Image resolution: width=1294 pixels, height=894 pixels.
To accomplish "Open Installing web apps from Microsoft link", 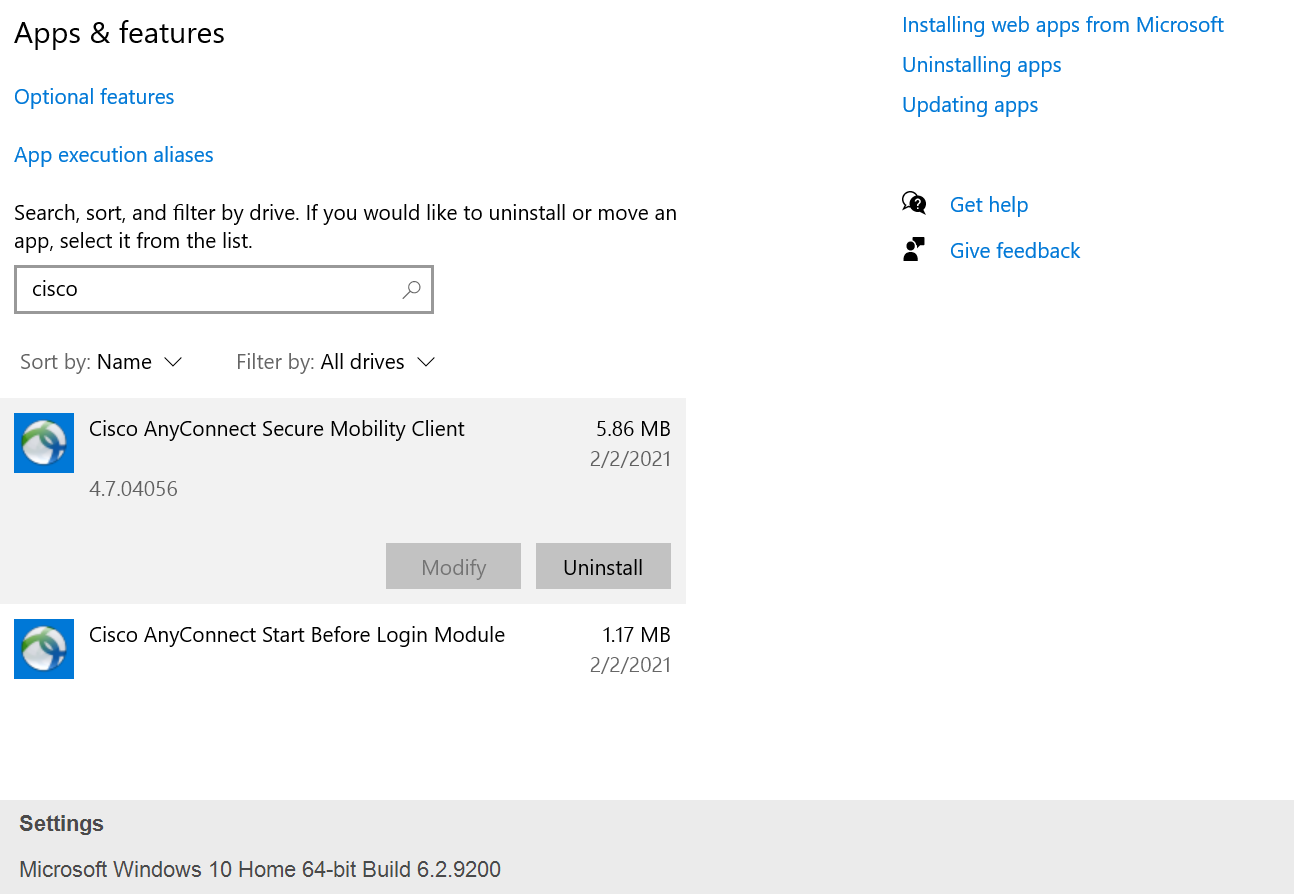I will coord(1062,25).
